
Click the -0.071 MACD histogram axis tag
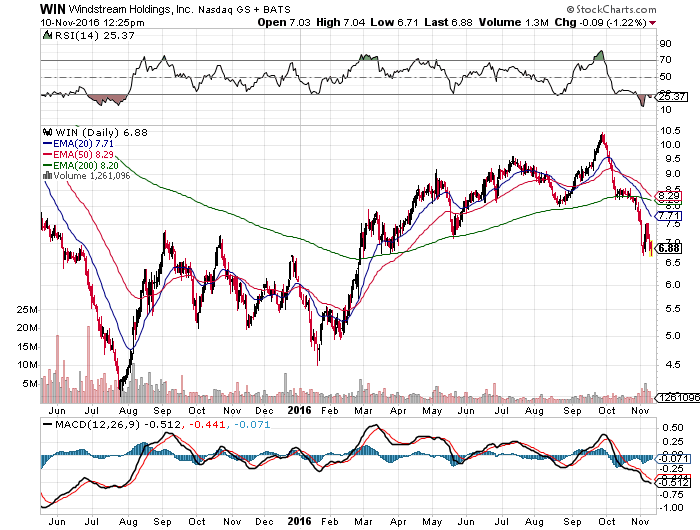[673, 459]
